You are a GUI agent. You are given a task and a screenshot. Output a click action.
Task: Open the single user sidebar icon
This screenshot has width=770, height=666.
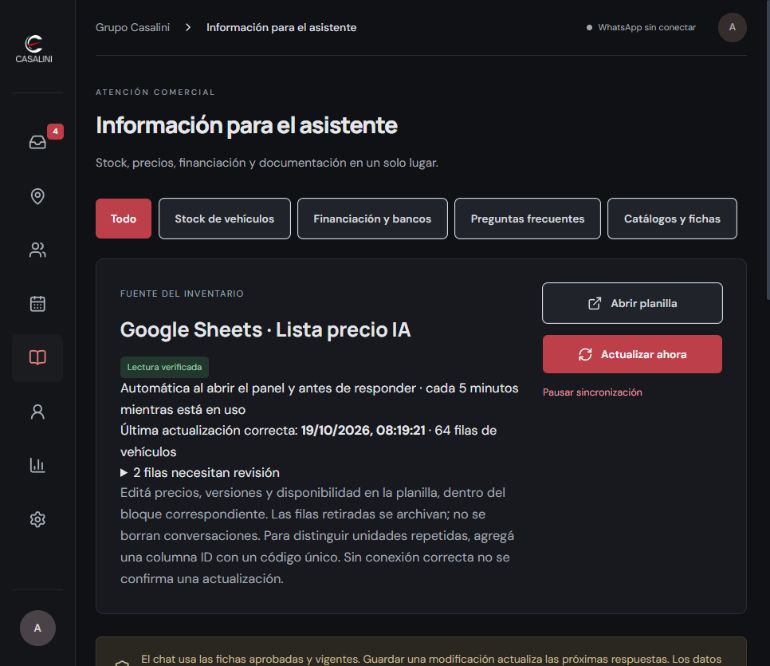point(38,412)
